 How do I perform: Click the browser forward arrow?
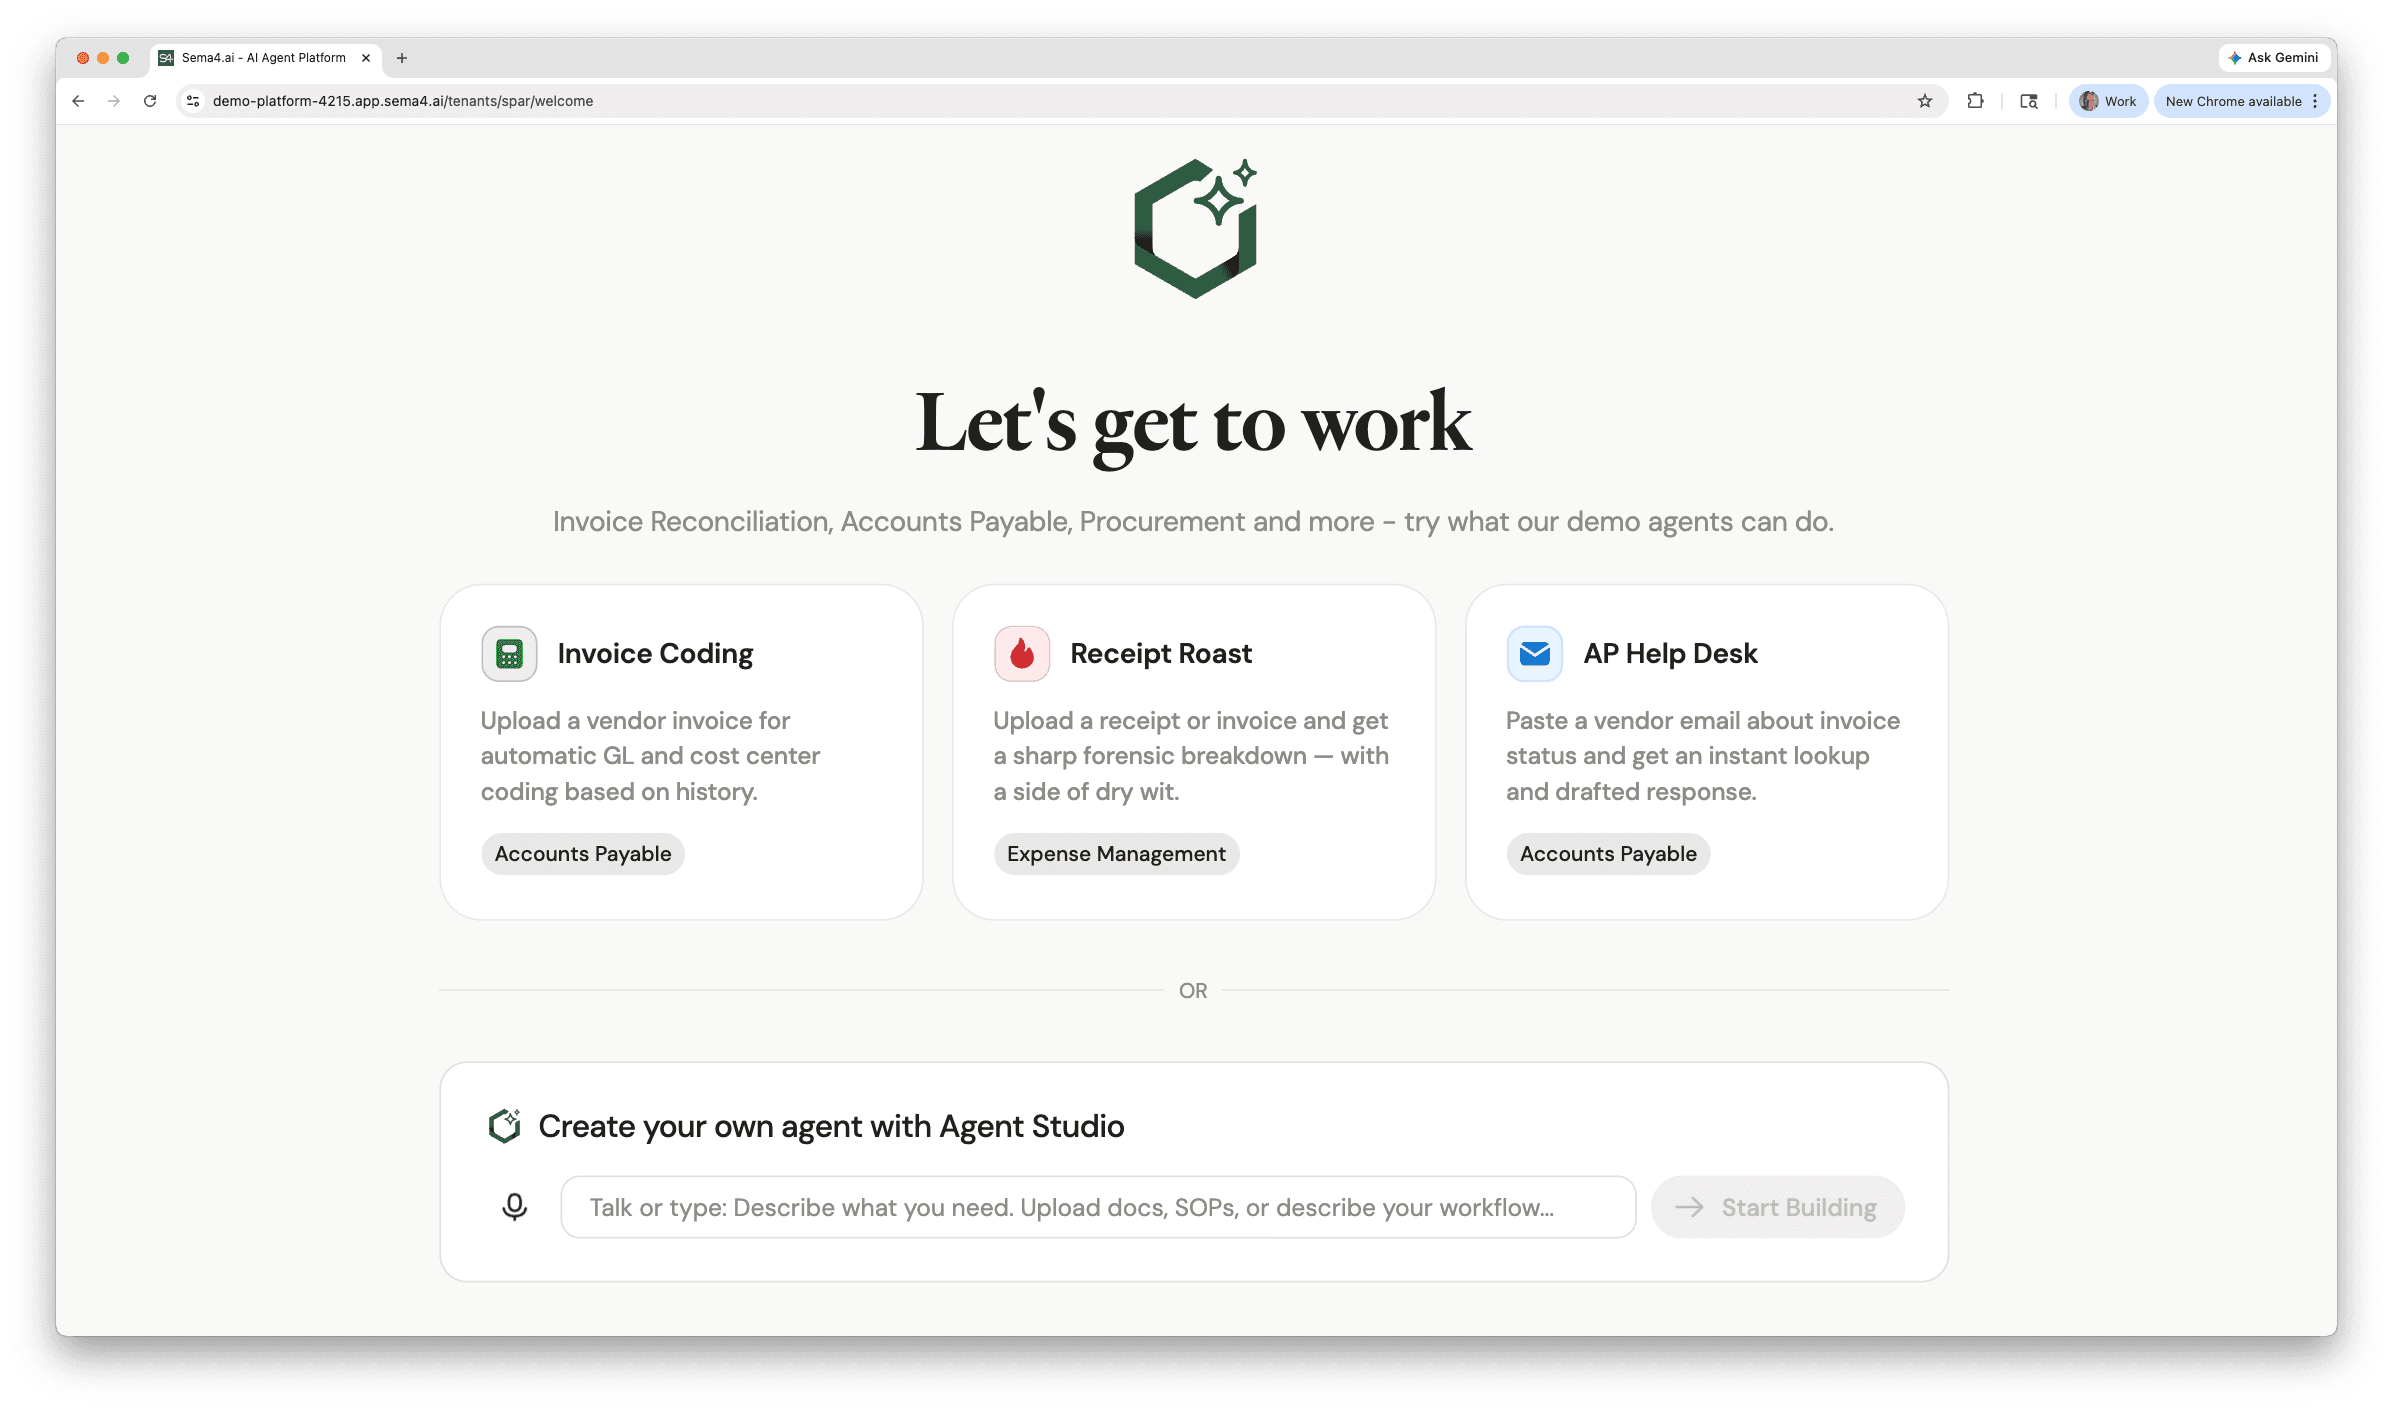[114, 101]
